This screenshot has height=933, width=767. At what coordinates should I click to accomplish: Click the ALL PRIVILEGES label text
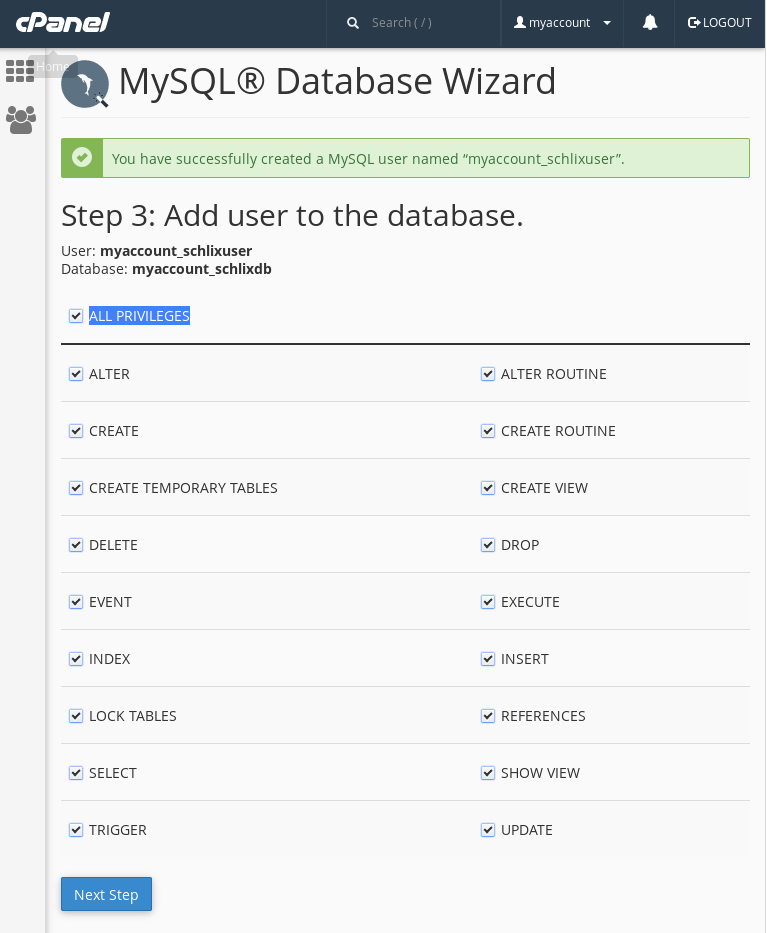pyautogui.click(x=139, y=316)
